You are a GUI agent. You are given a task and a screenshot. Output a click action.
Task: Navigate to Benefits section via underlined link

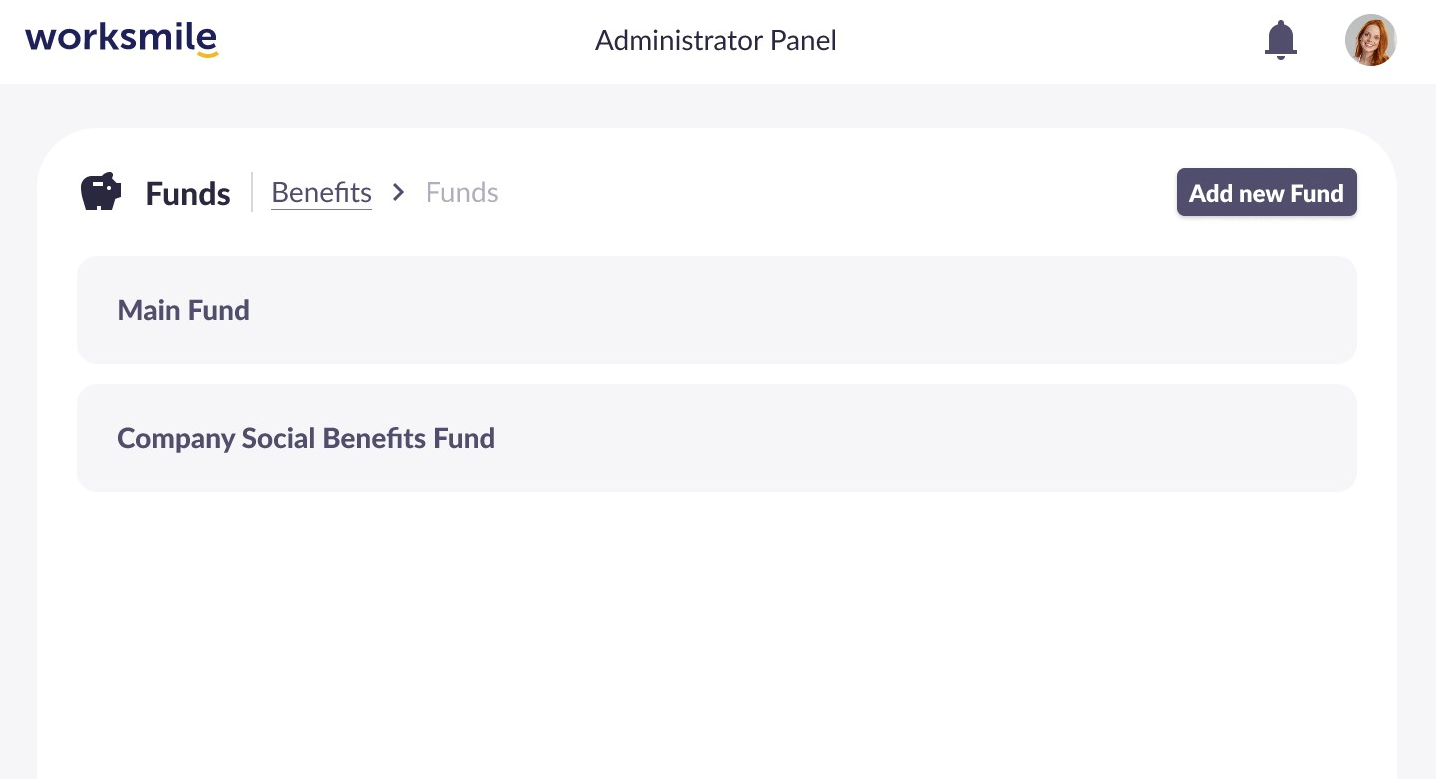[x=321, y=192]
